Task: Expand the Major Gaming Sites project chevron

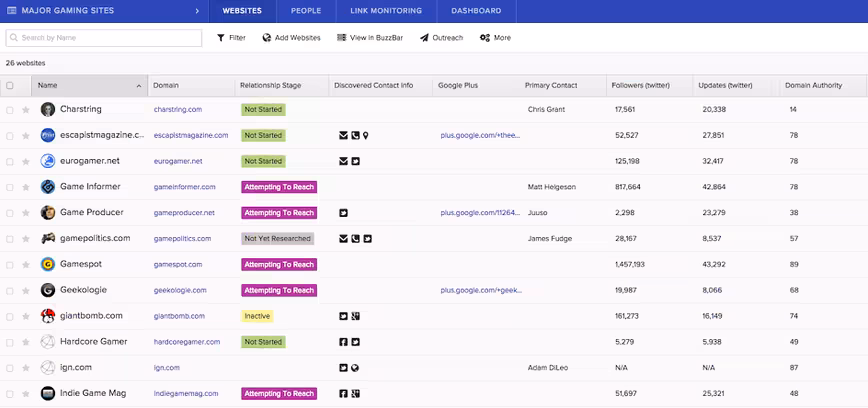Action: (197, 11)
